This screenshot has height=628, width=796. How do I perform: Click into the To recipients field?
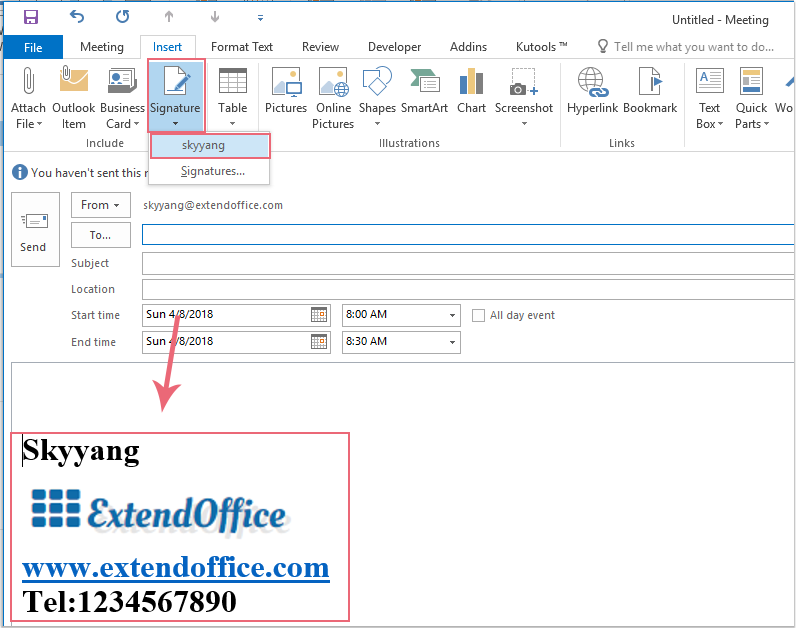(x=468, y=235)
